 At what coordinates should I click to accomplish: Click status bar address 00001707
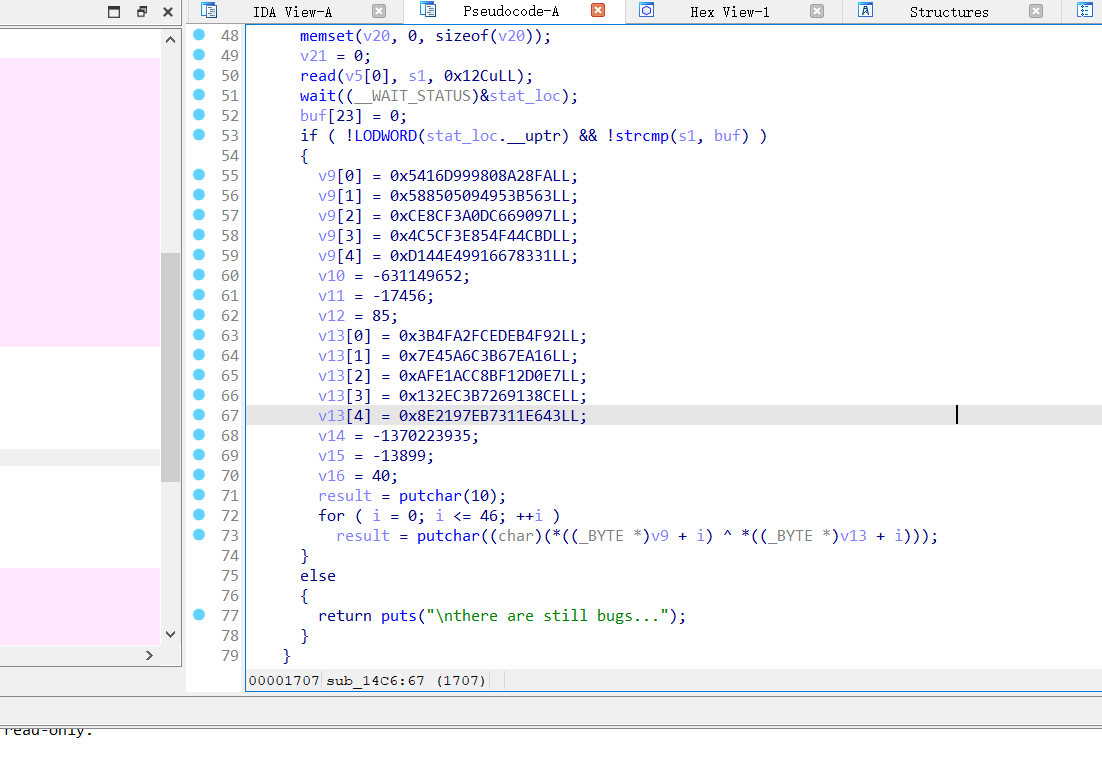click(x=284, y=681)
